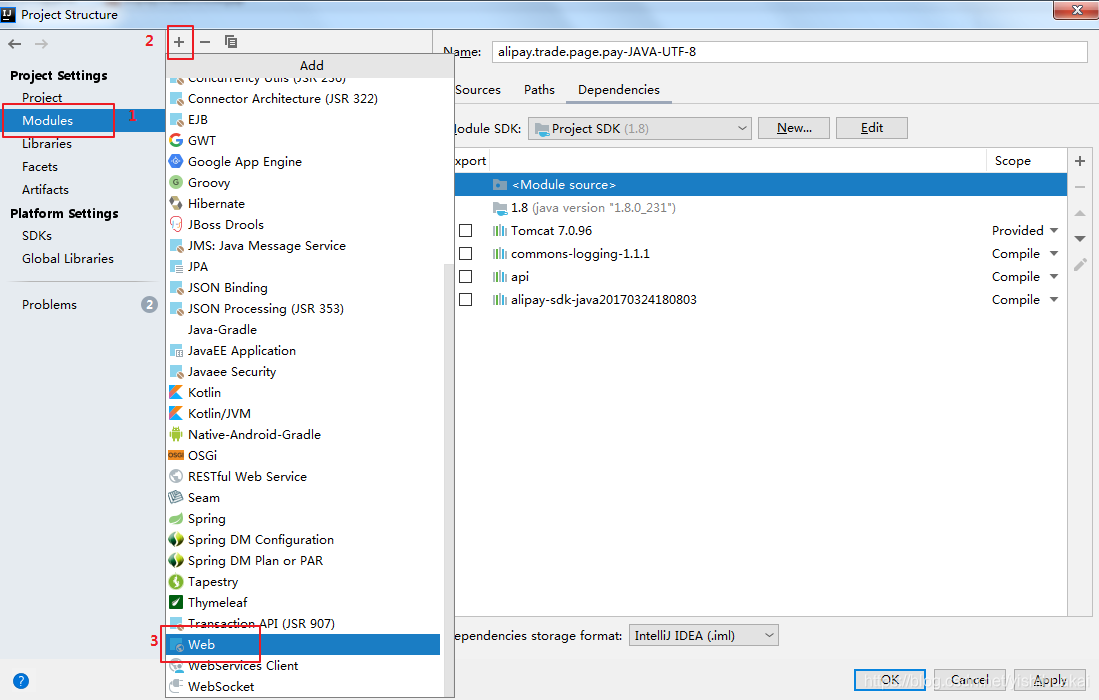Image resolution: width=1099 pixels, height=700 pixels.
Task: Click the OK button
Action: pyautogui.click(x=890, y=680)
